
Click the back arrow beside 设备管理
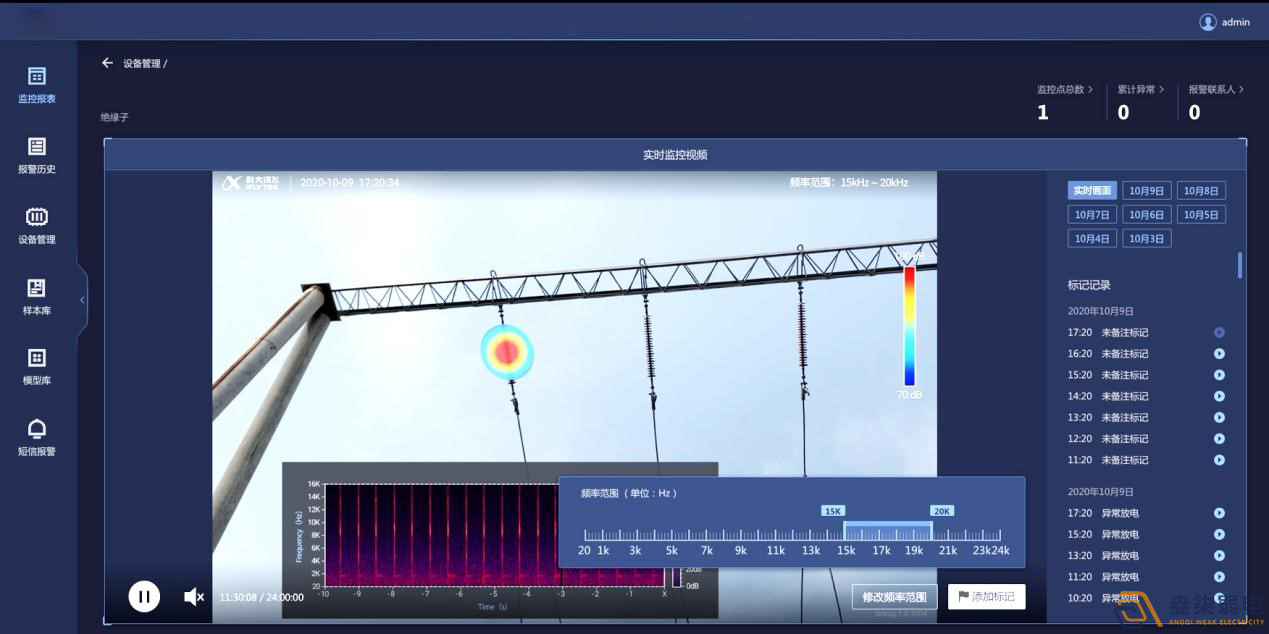108,63
